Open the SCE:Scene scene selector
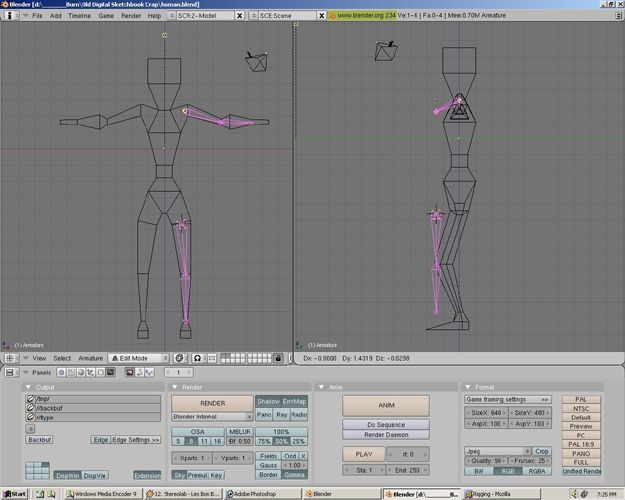This screenshot has width=625, height=500. pyautogui.click(x=253, y=16)
